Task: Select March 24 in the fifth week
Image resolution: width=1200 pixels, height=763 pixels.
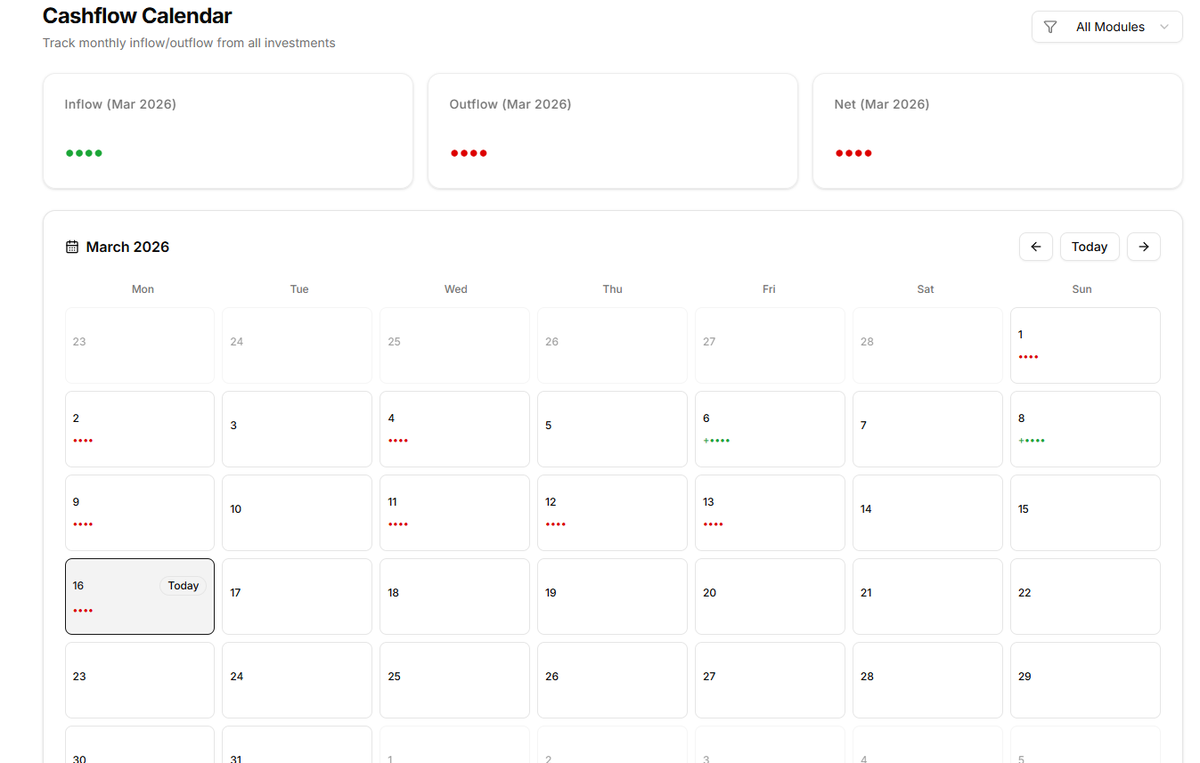Action: 297,680
